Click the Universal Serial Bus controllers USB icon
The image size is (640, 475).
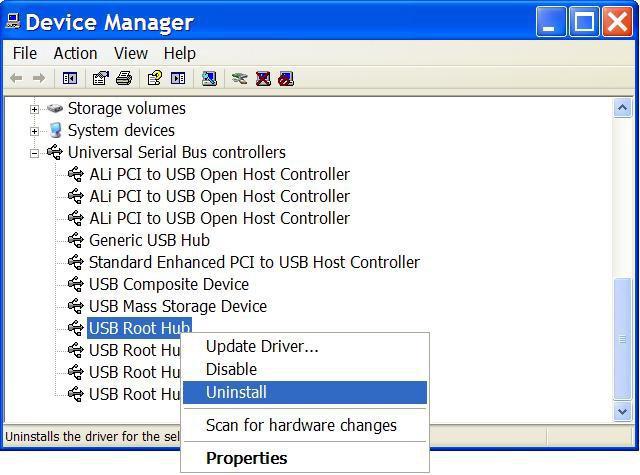click(55, 152)
